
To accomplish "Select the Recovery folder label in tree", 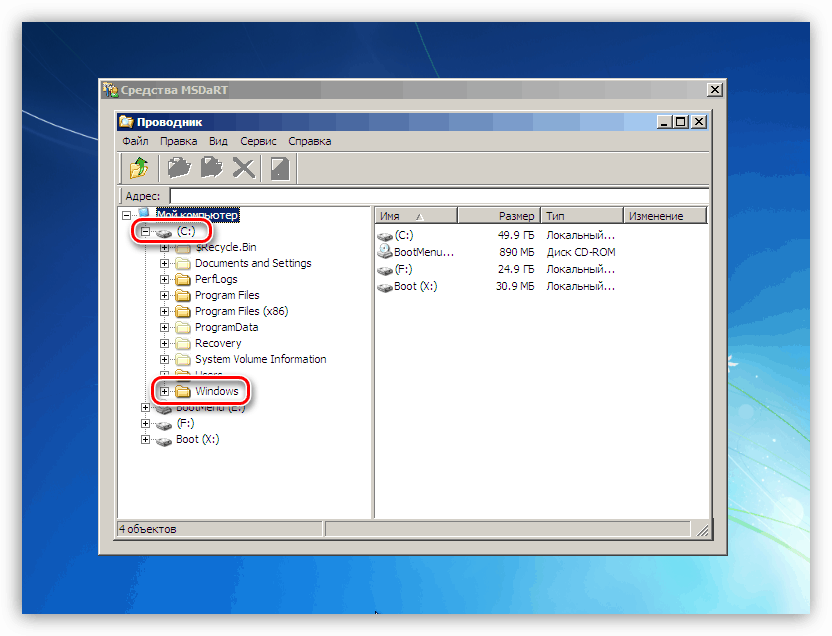I will [x=218, y=343].
